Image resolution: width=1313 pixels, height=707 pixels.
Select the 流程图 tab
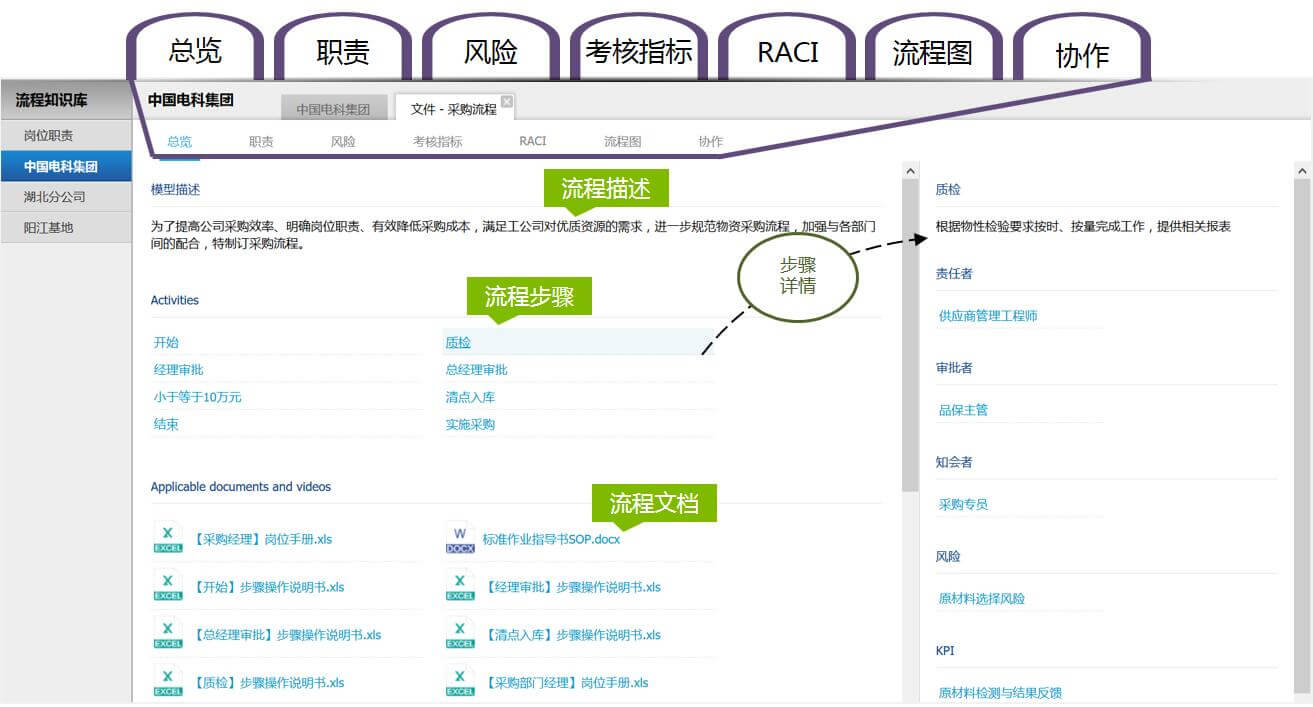click(622, 142)
